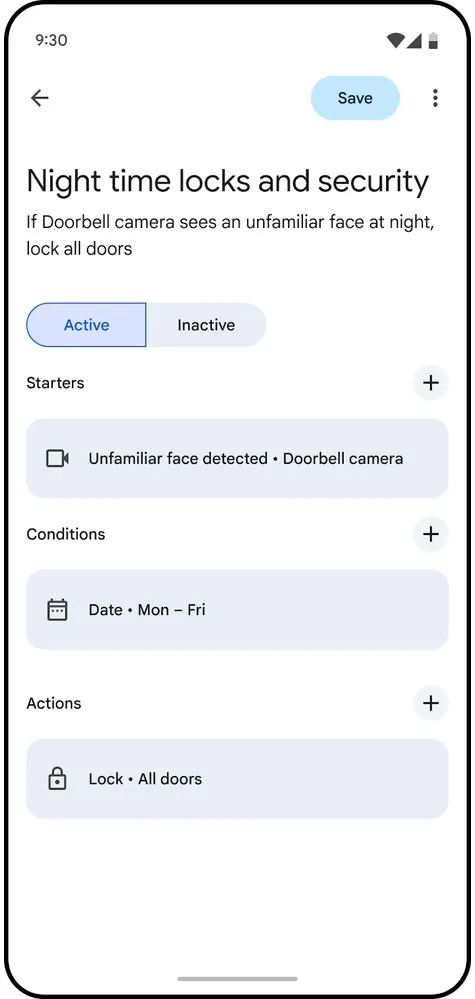This screenshot has height=999, width=475.
Task: Click the calendar icon in Date condition
Action: pos(57,610)
